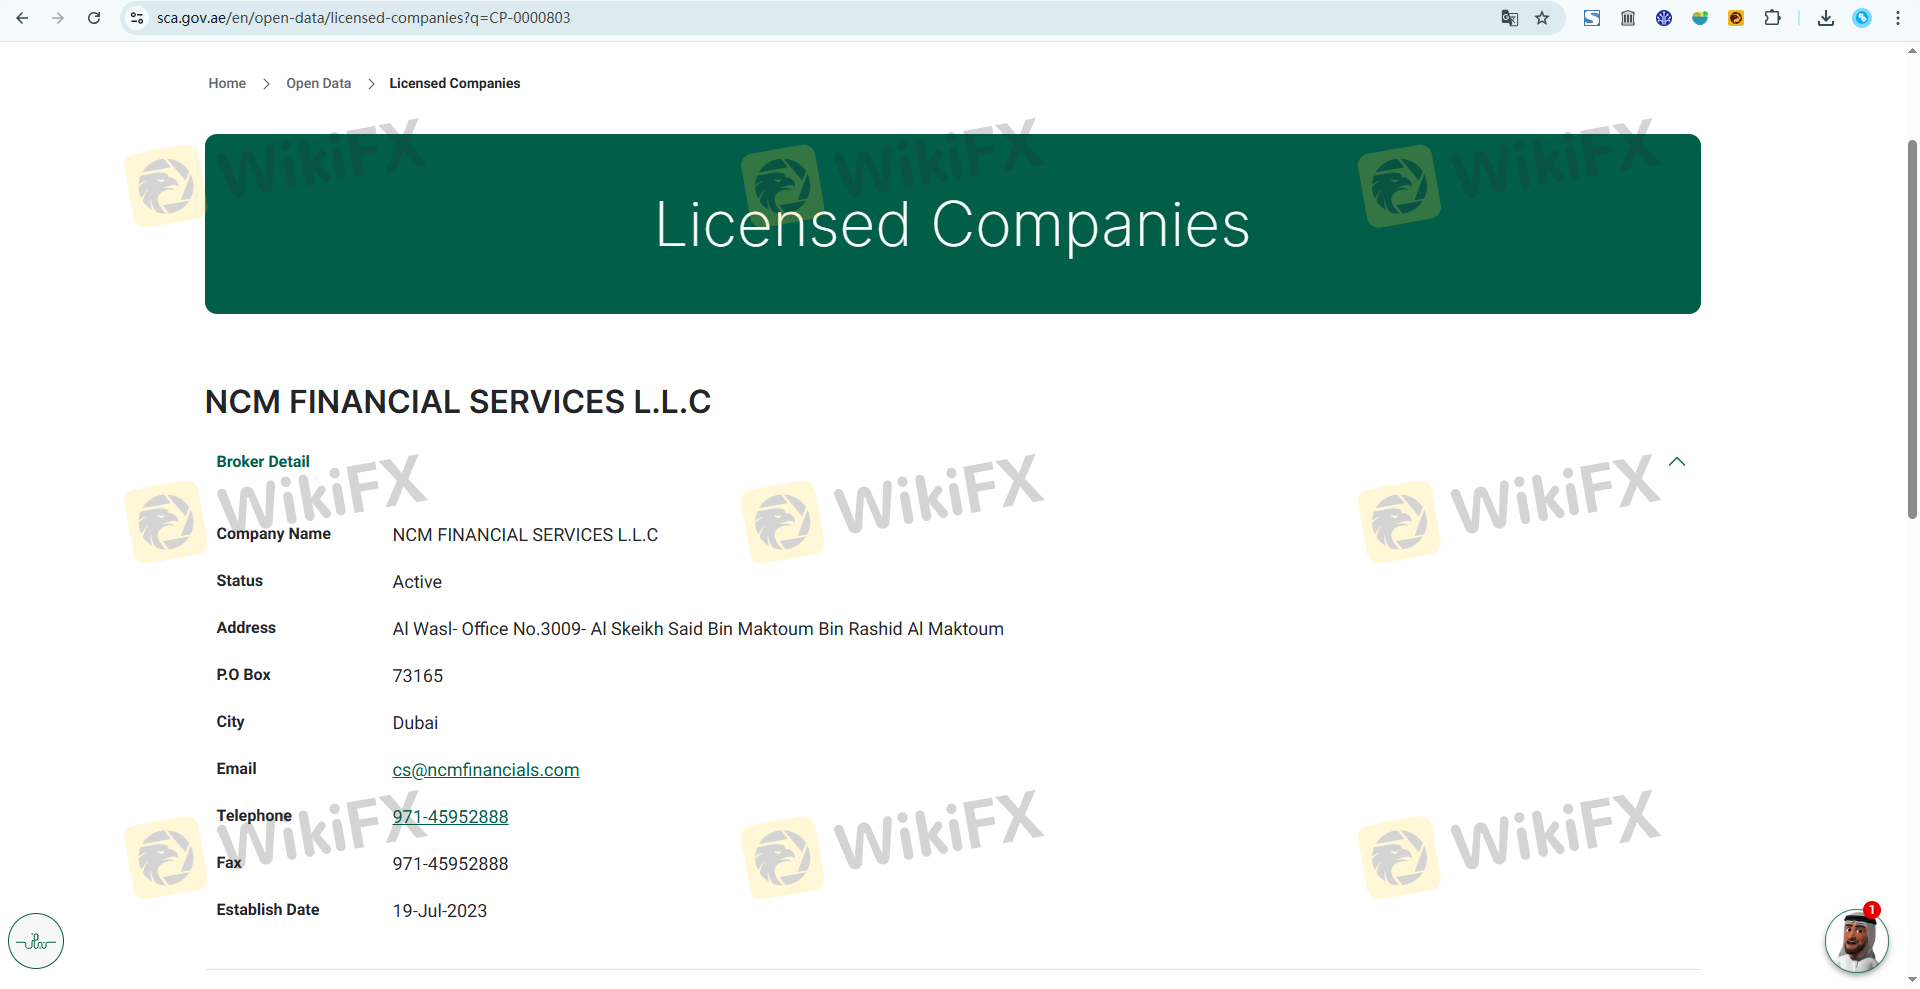Open the WikiFX extension icon in toolbar
1920x989 pixels.
coord(1736,18)
